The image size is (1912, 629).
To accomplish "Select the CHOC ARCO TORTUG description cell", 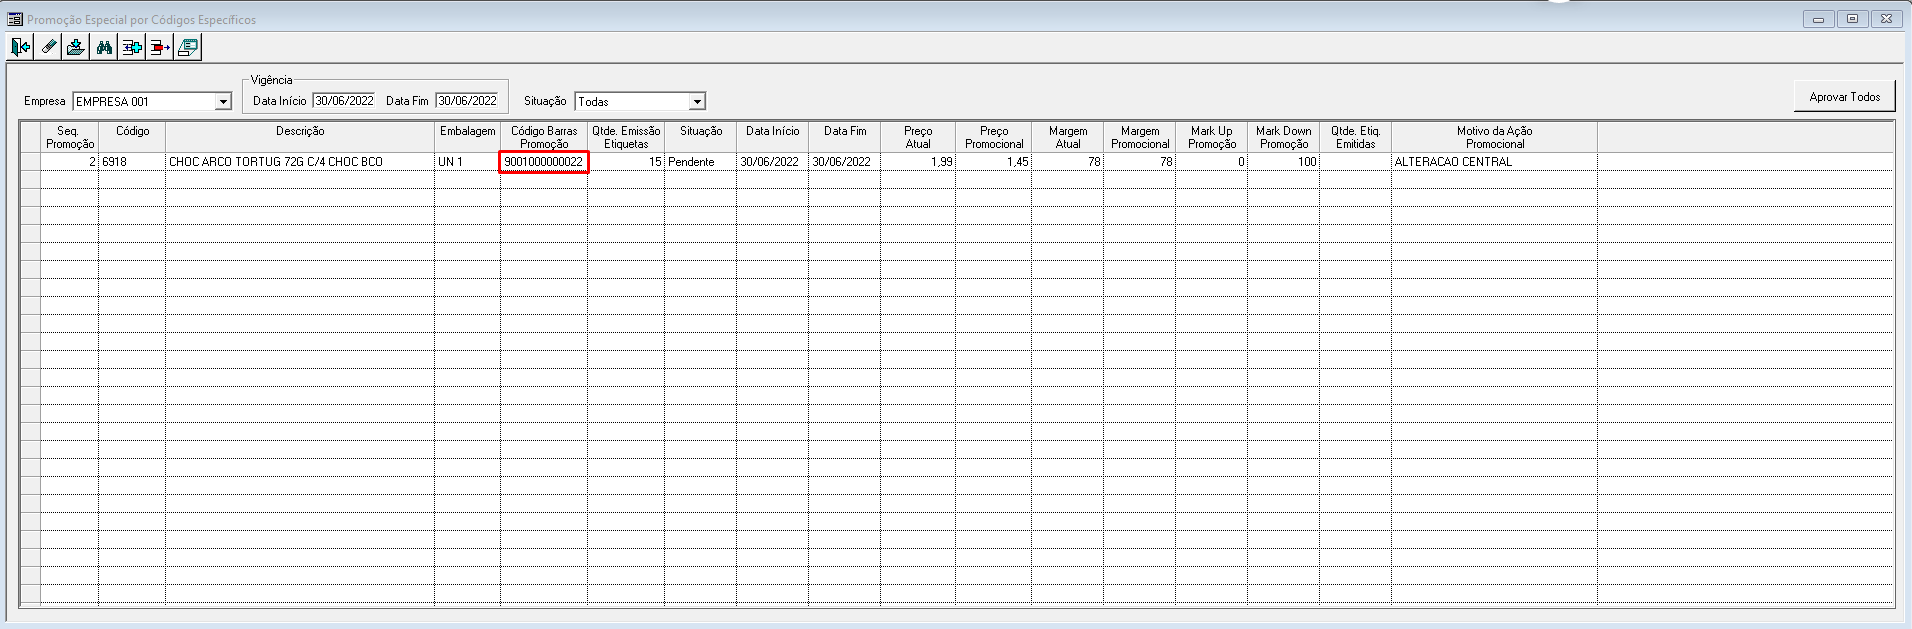I will point(300,162).
